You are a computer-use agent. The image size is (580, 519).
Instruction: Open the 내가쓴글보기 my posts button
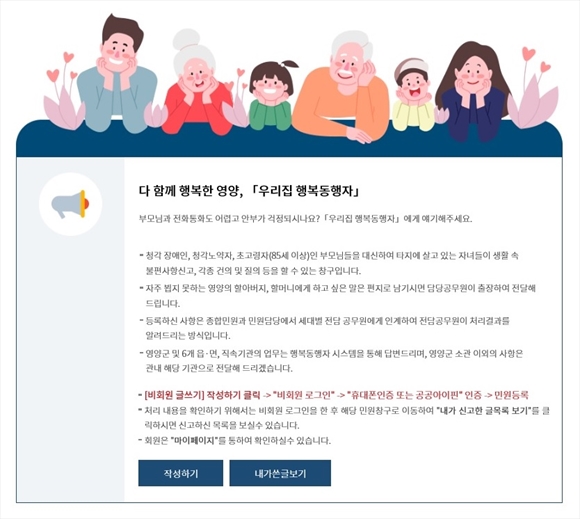click(x=280, y=473)
